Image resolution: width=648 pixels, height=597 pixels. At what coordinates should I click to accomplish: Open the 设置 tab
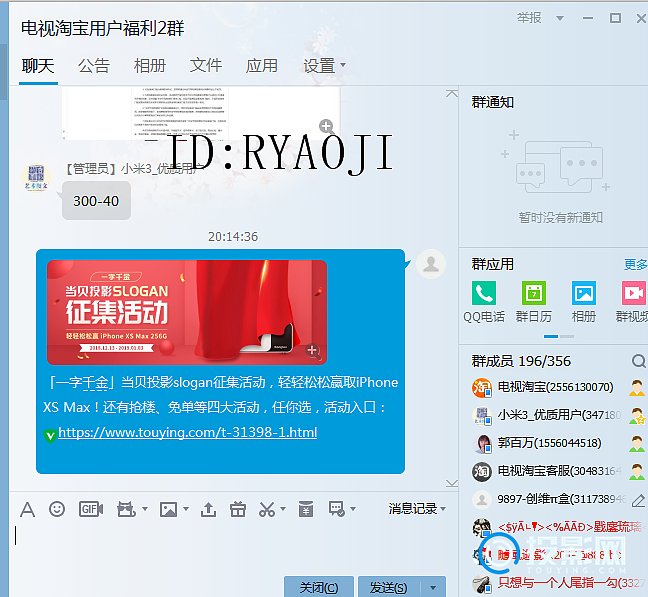coord(319,66)
